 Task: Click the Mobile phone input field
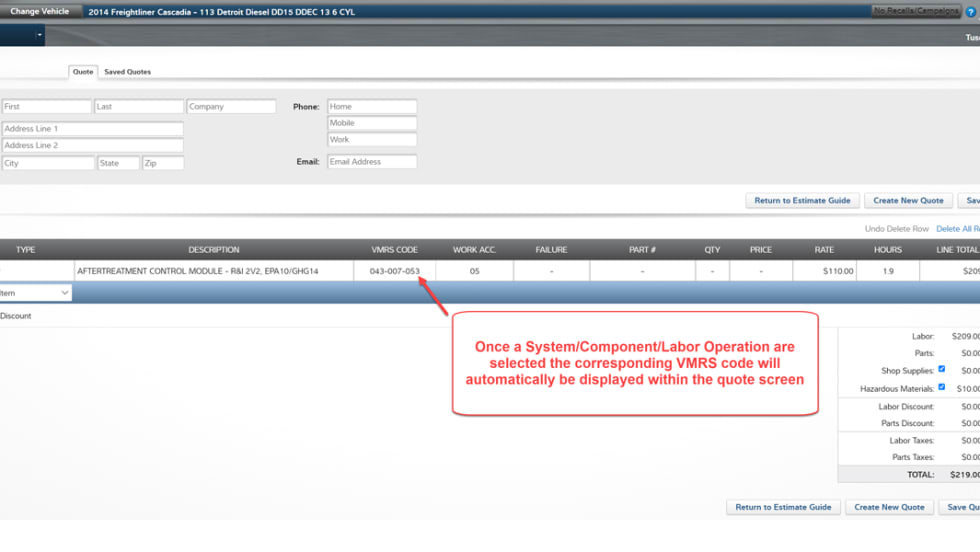[x=372, y=123]
